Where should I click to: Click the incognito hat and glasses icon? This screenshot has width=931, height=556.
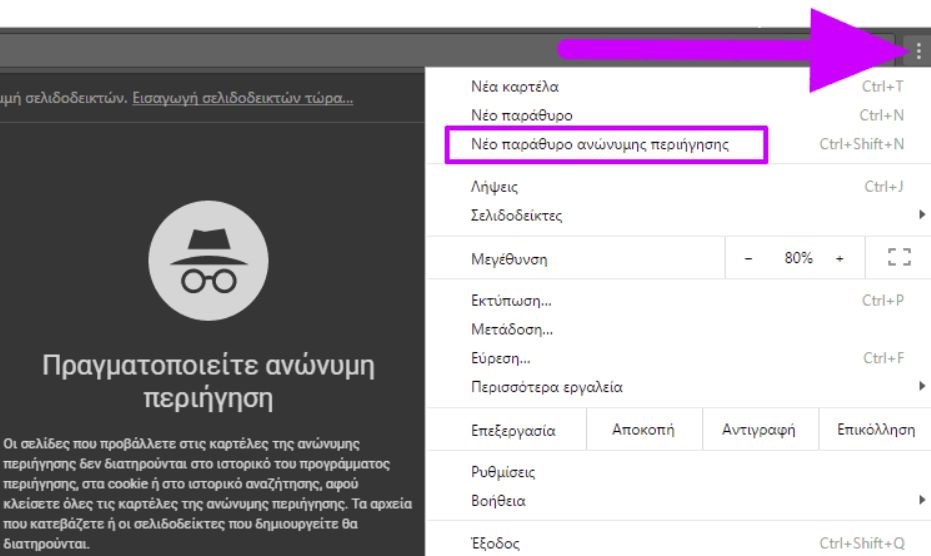tap(208, 260)
